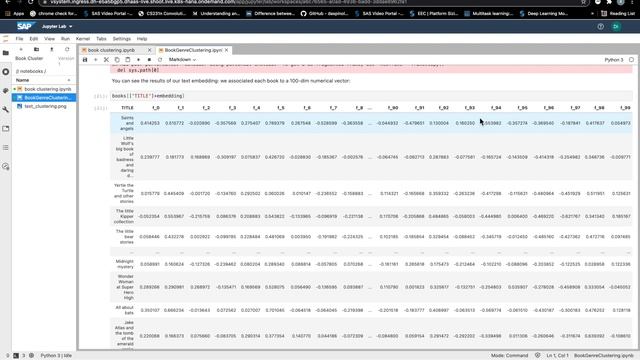Select text_clustering.png in file list
This screenshot has height=360, width=640.
(44, 106)
